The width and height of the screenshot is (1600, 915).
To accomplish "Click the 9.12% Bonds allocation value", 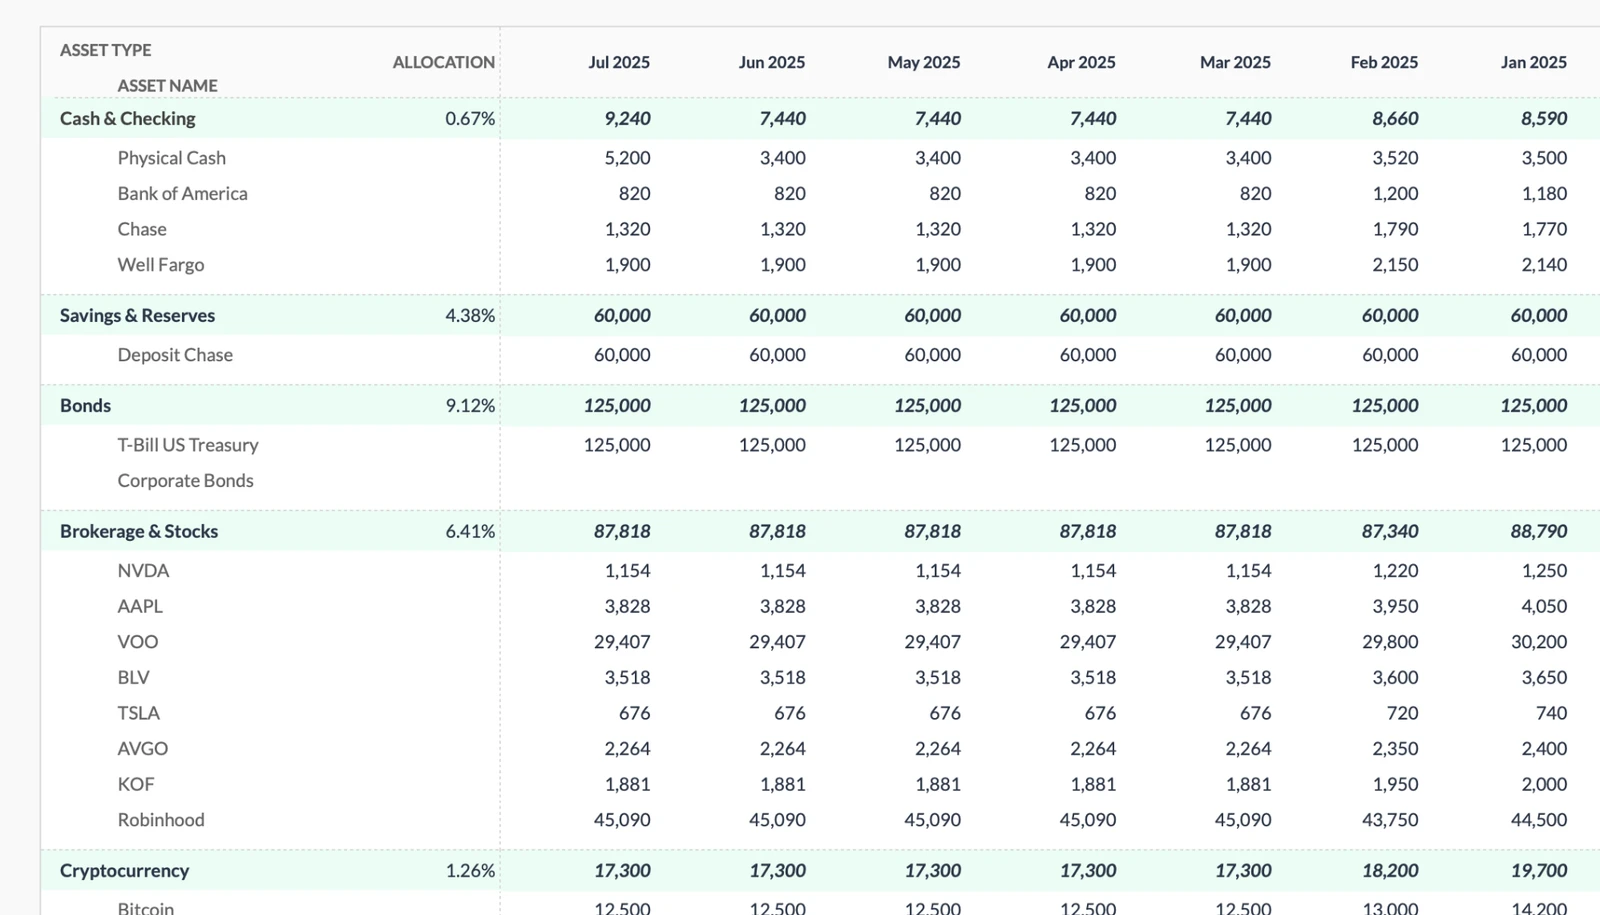I will (x=470, y=405).
